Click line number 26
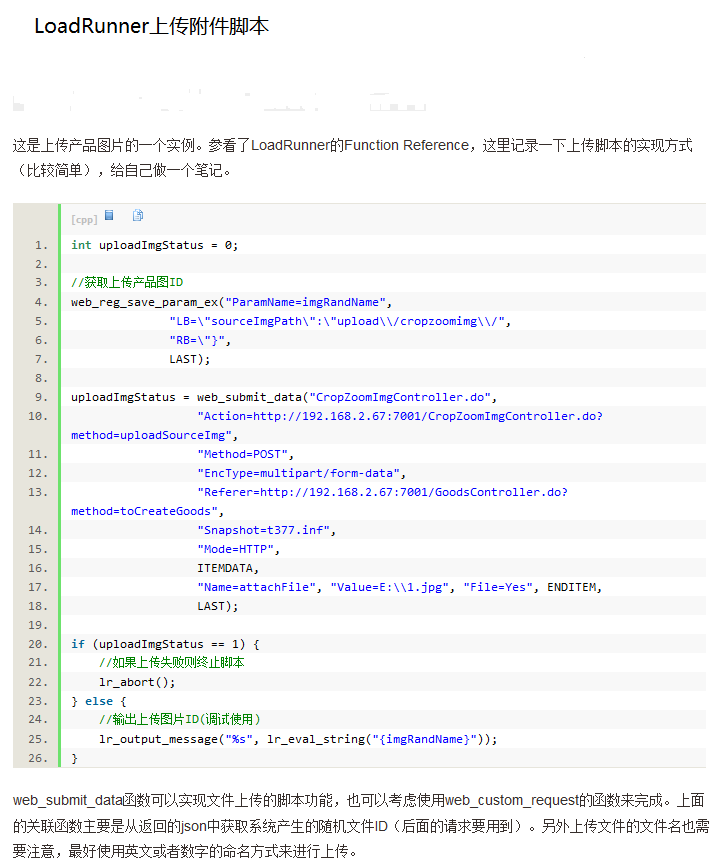 (x=38, y=758)
